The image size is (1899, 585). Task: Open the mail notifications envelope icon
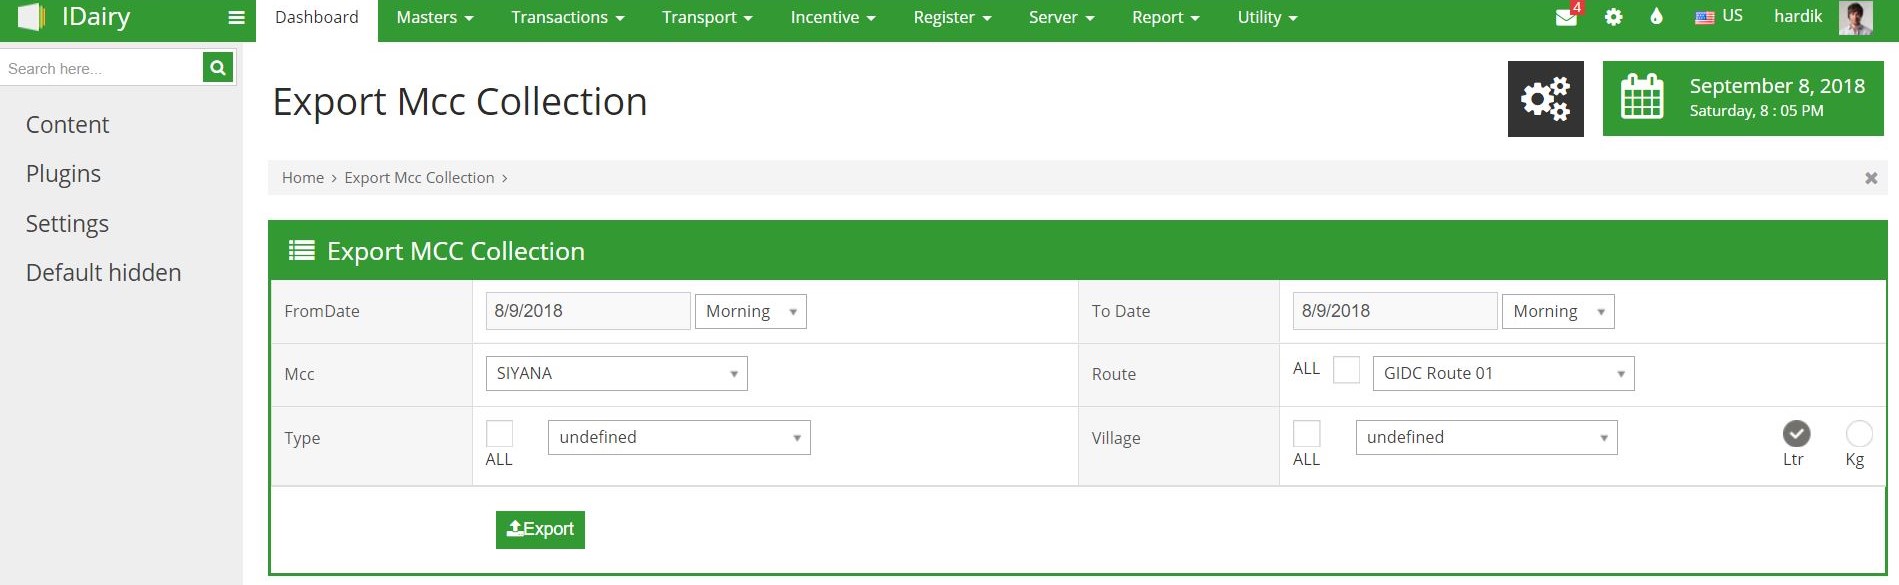click(x=1566, y=17)
